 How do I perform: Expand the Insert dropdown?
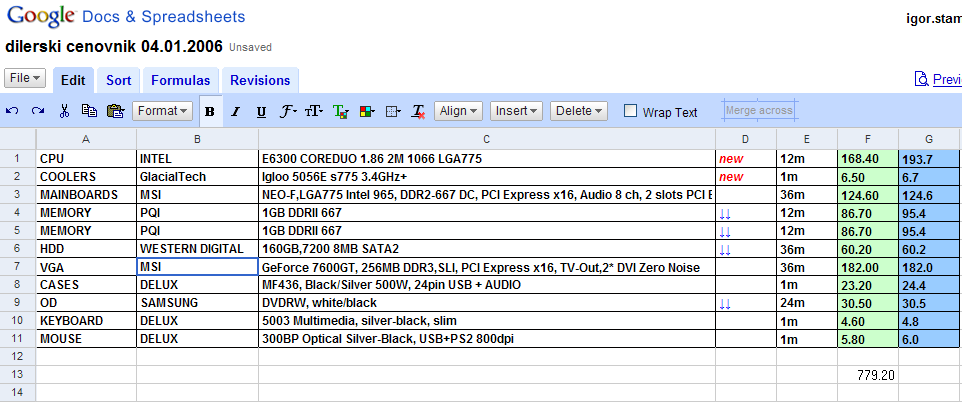tap(516, 111)
